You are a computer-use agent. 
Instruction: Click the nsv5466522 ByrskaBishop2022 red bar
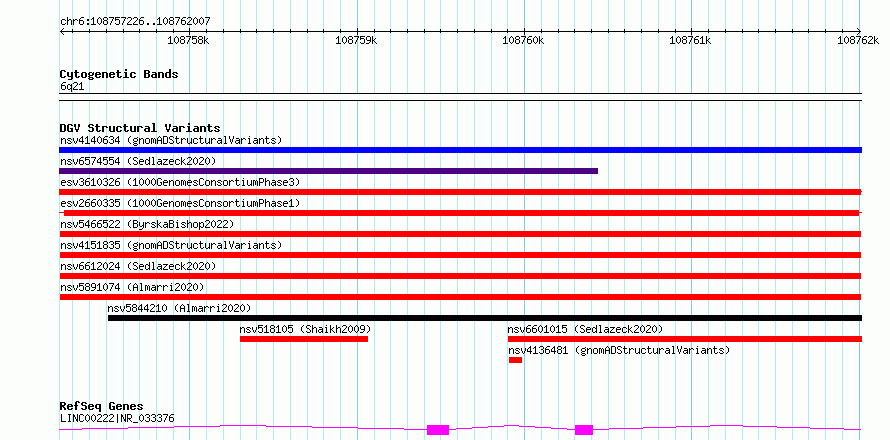[460, 234]
